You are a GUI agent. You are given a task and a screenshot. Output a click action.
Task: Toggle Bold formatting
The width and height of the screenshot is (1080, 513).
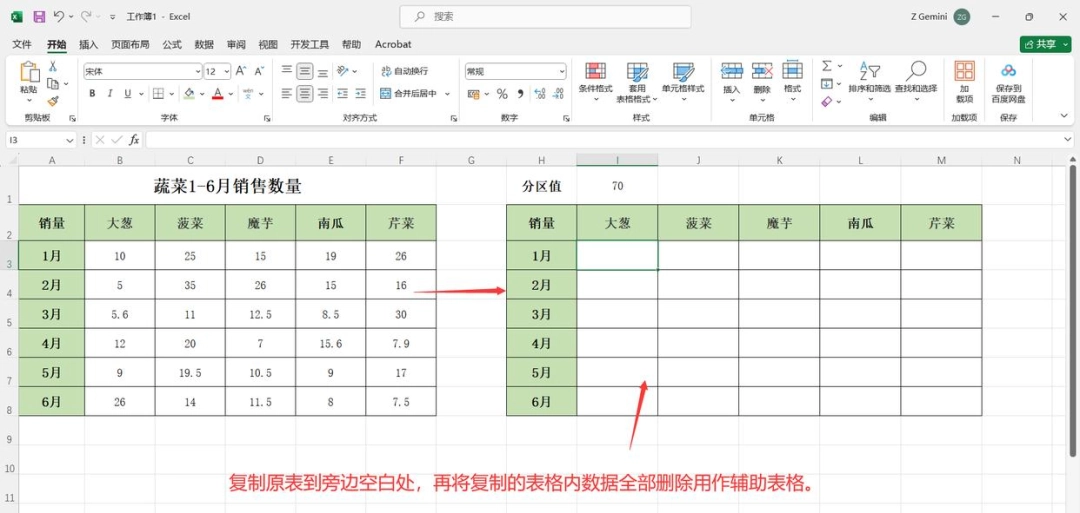coord(92,94)
